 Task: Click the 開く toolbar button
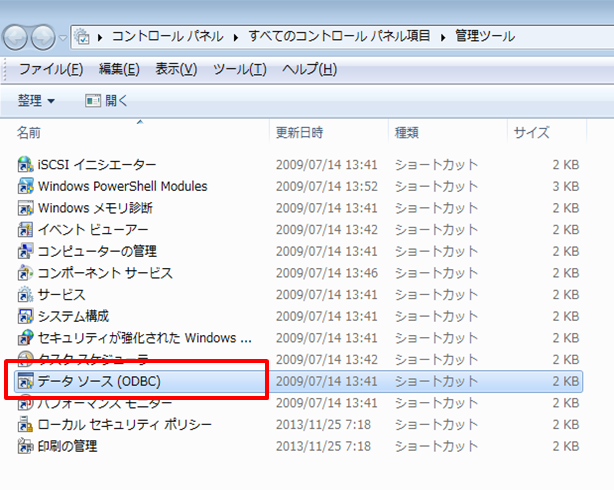point(107,101)
